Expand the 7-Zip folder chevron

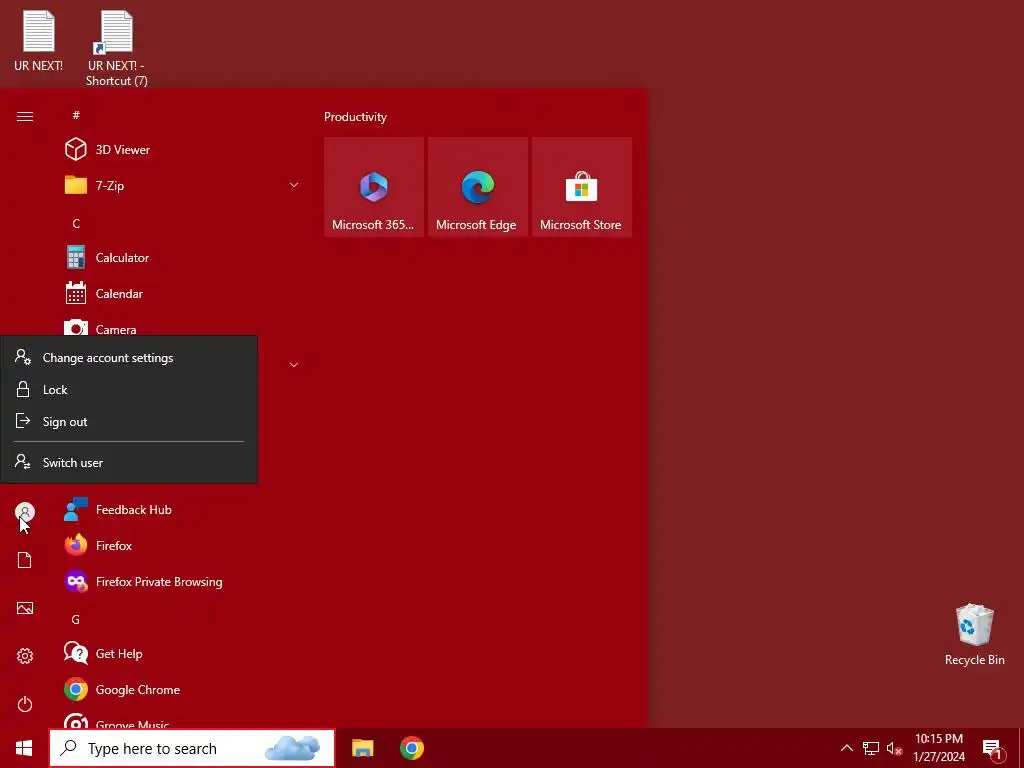coord(294,185)
